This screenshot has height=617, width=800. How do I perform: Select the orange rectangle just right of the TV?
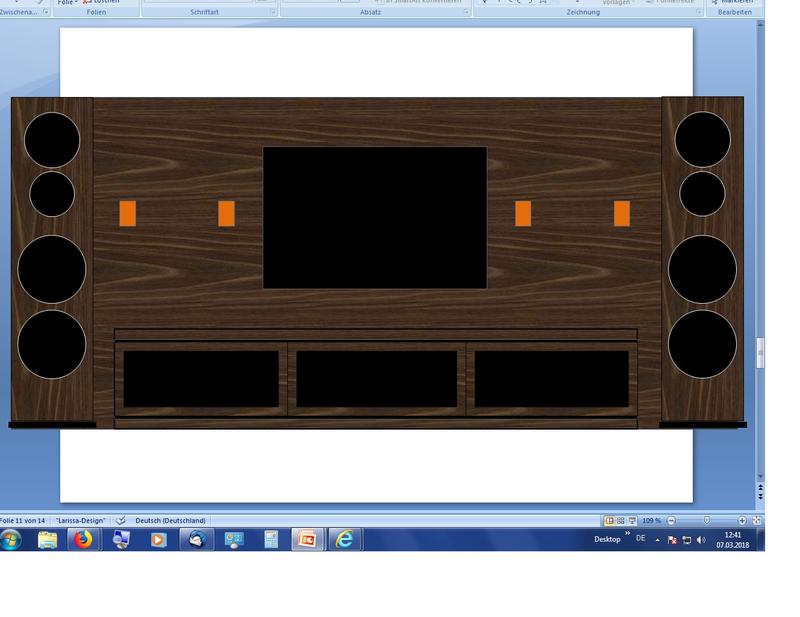click(x=523, y=213)
